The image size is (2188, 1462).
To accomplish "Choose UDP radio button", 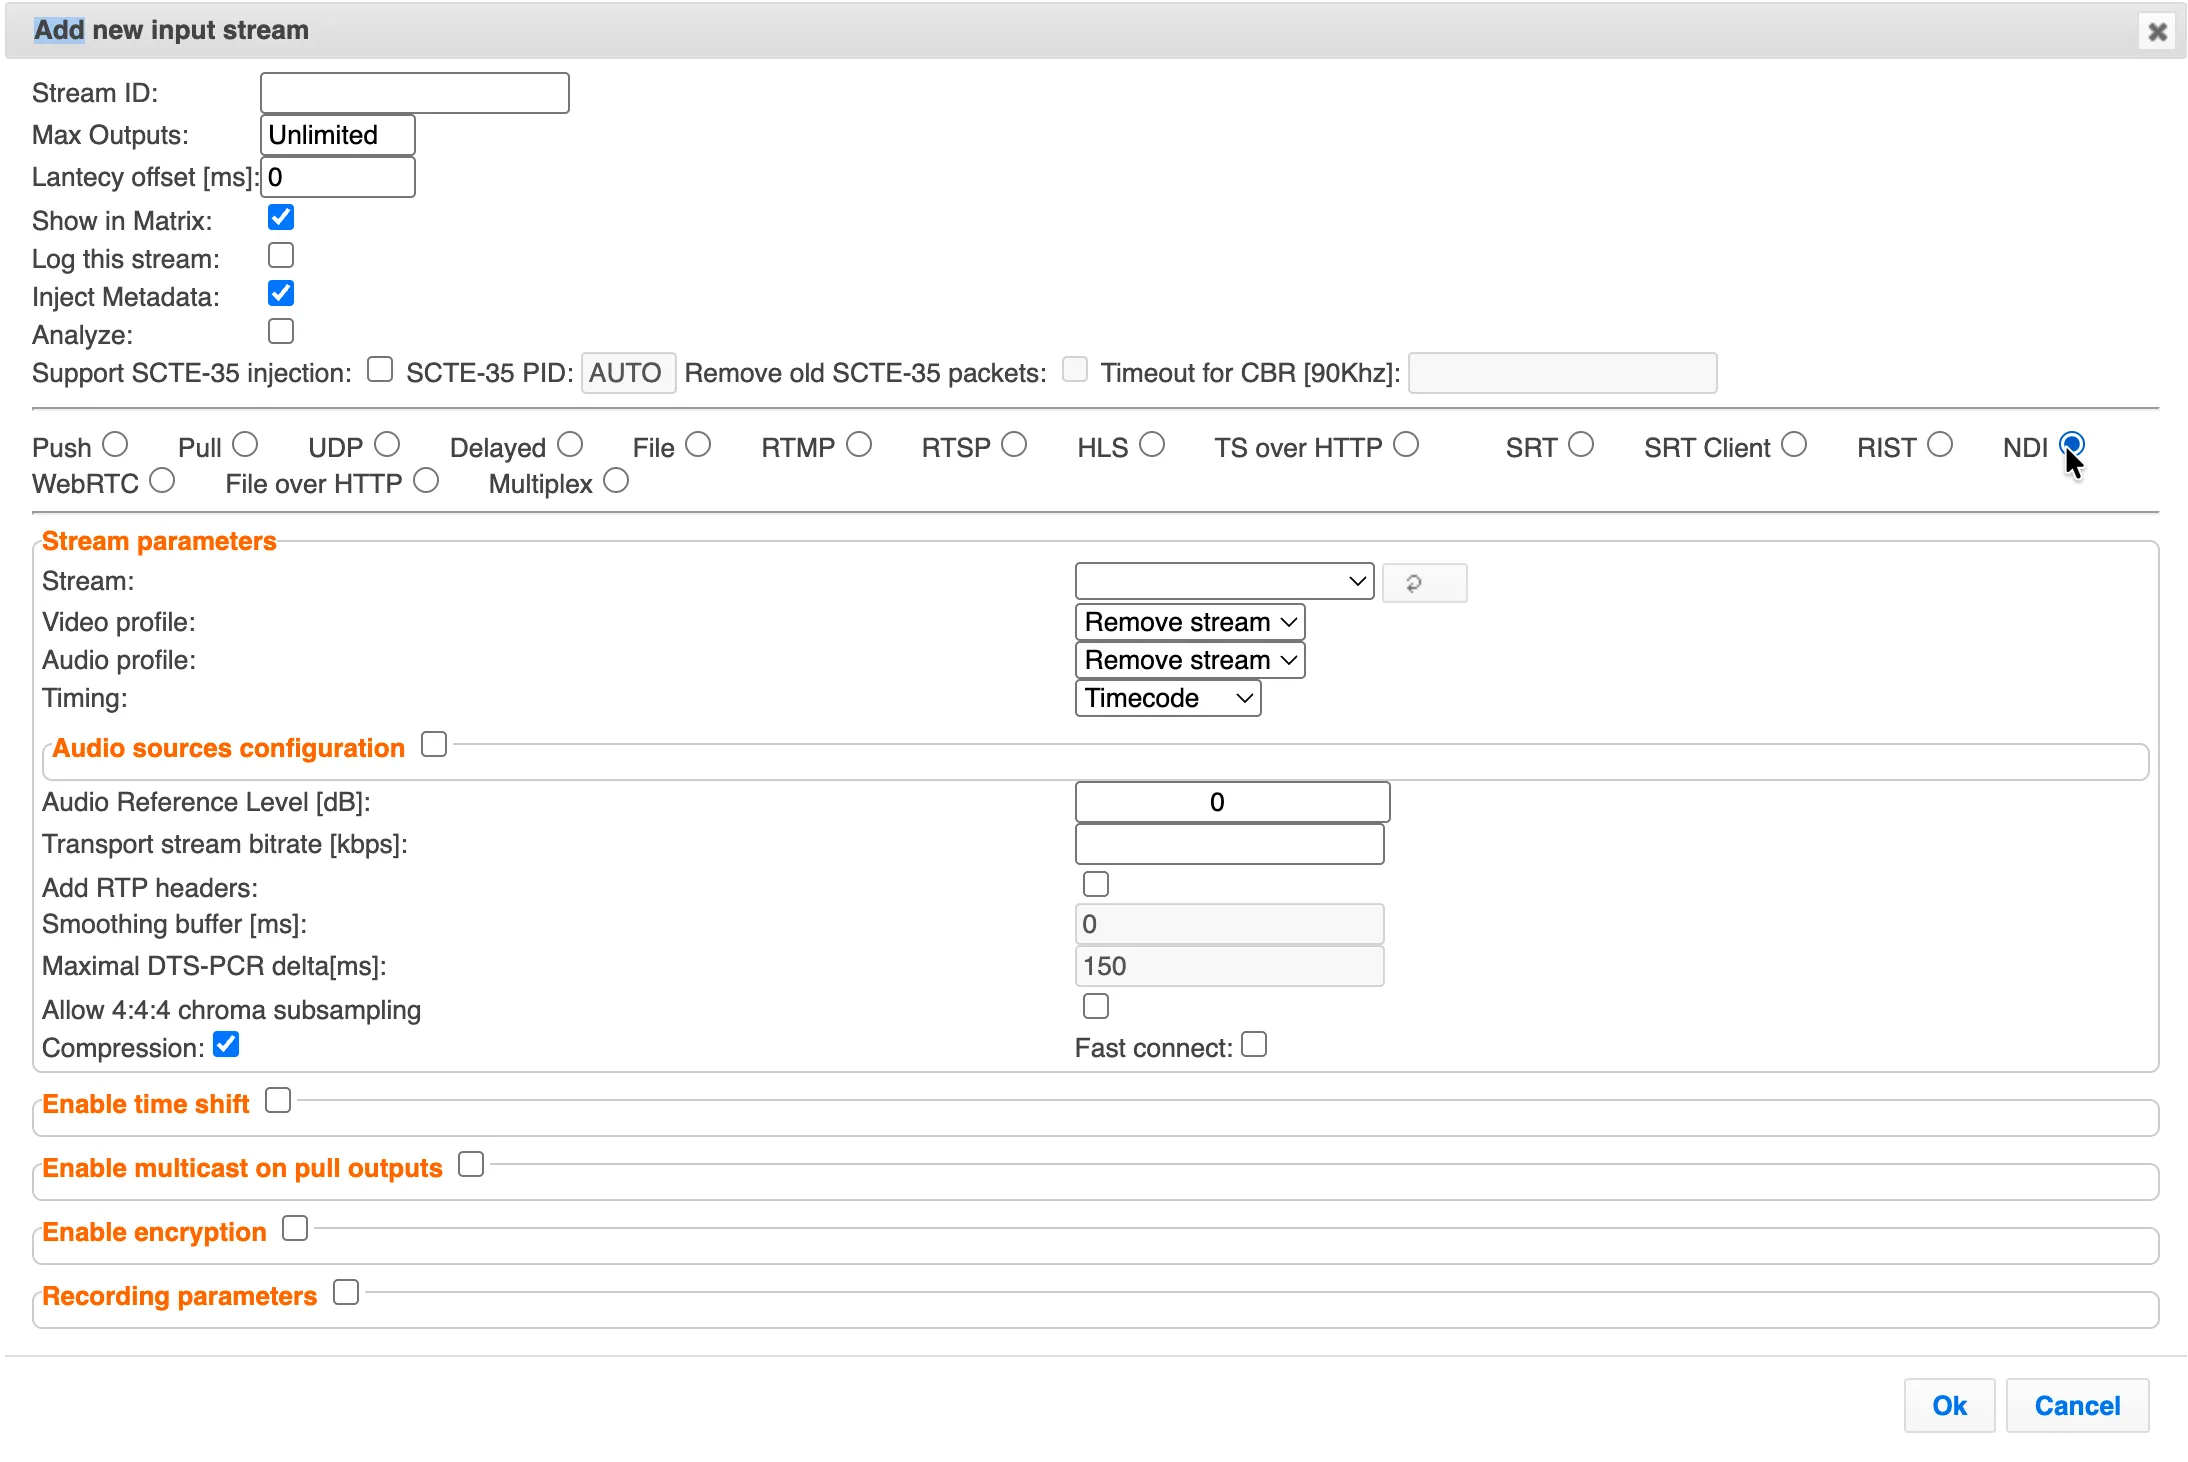I will click(x=387, y=444).
